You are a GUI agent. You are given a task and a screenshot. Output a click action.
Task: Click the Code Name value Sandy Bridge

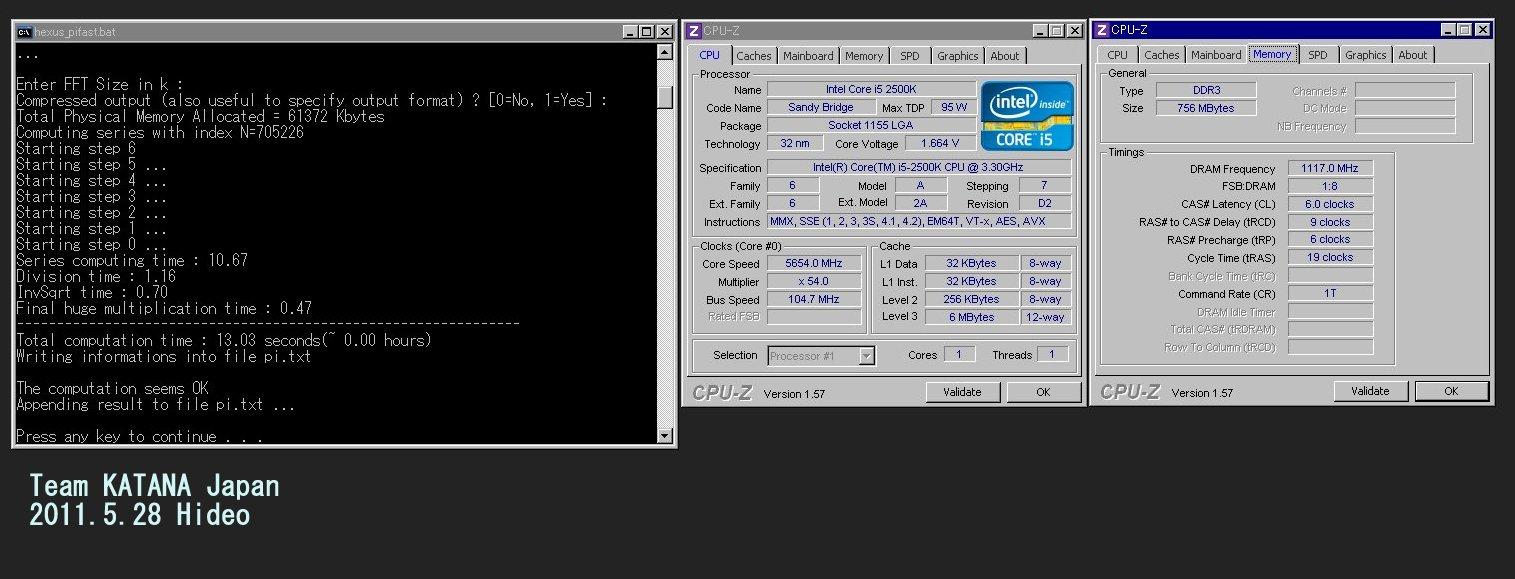820,107
